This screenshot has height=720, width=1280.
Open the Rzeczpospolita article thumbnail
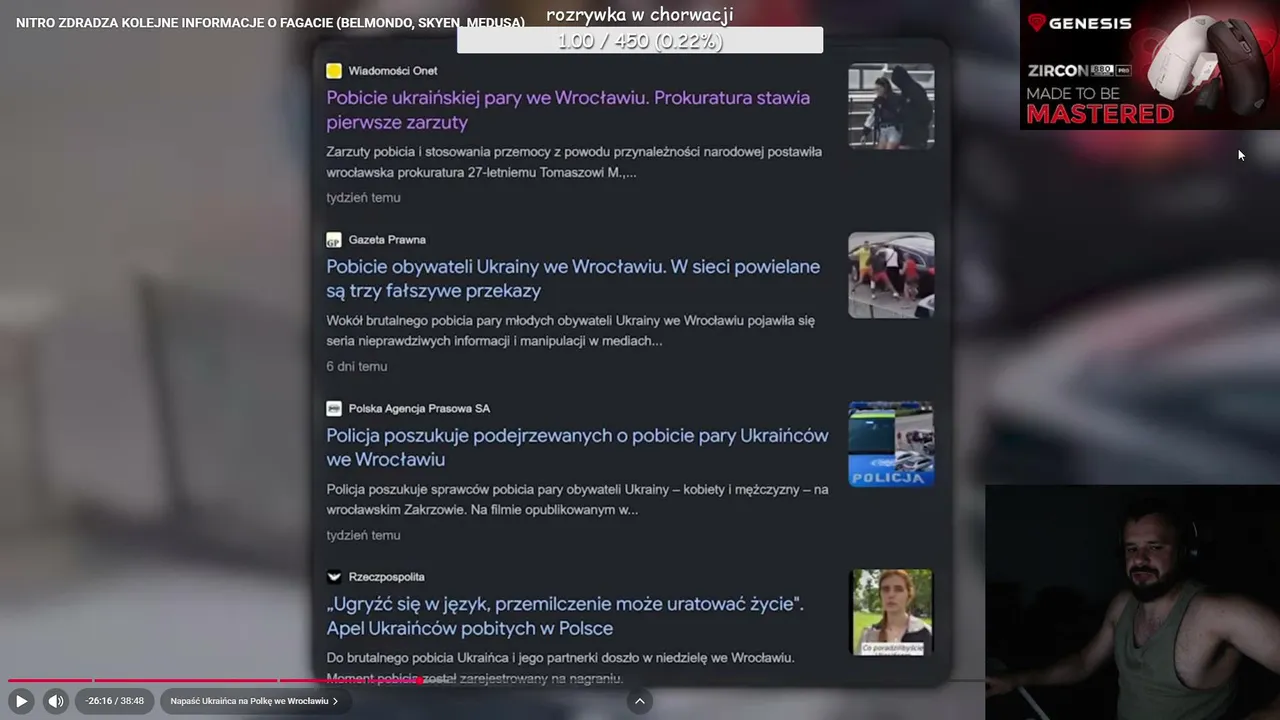pos(891,612)
